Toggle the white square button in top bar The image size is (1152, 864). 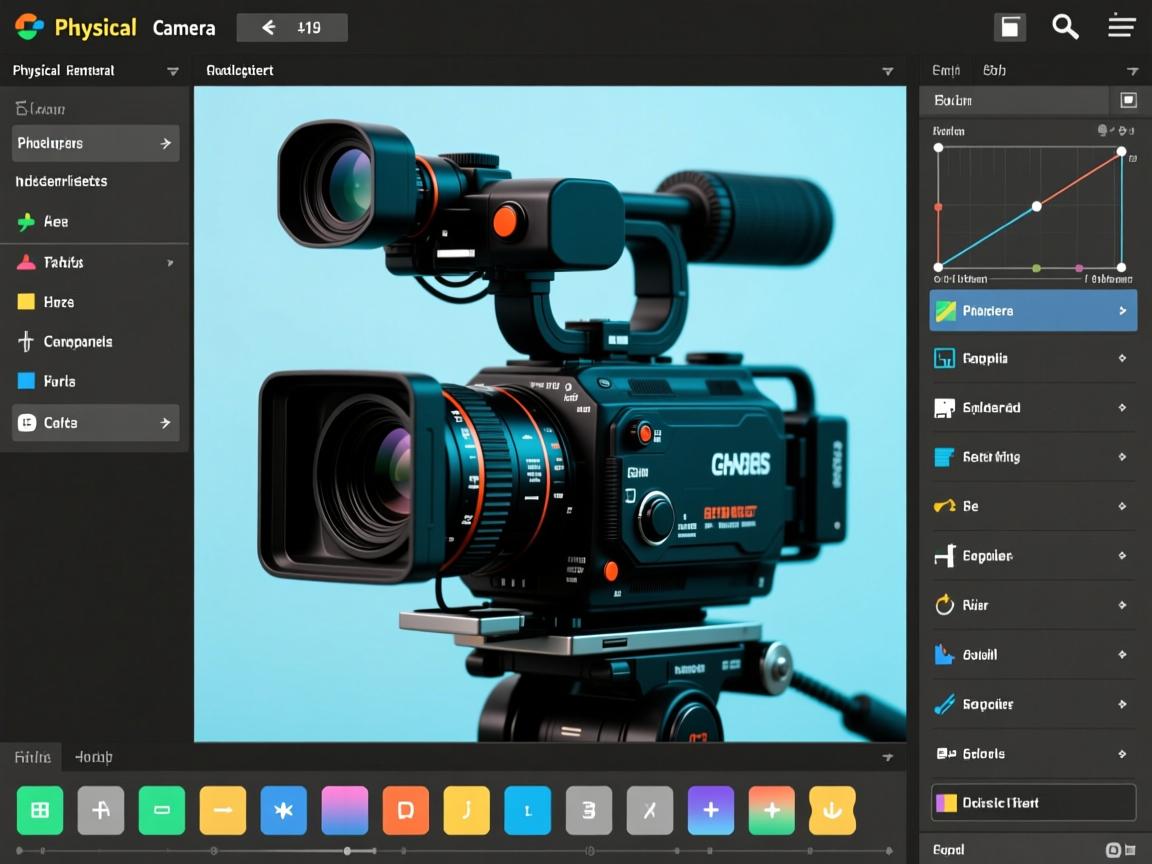click(1010, 27)
